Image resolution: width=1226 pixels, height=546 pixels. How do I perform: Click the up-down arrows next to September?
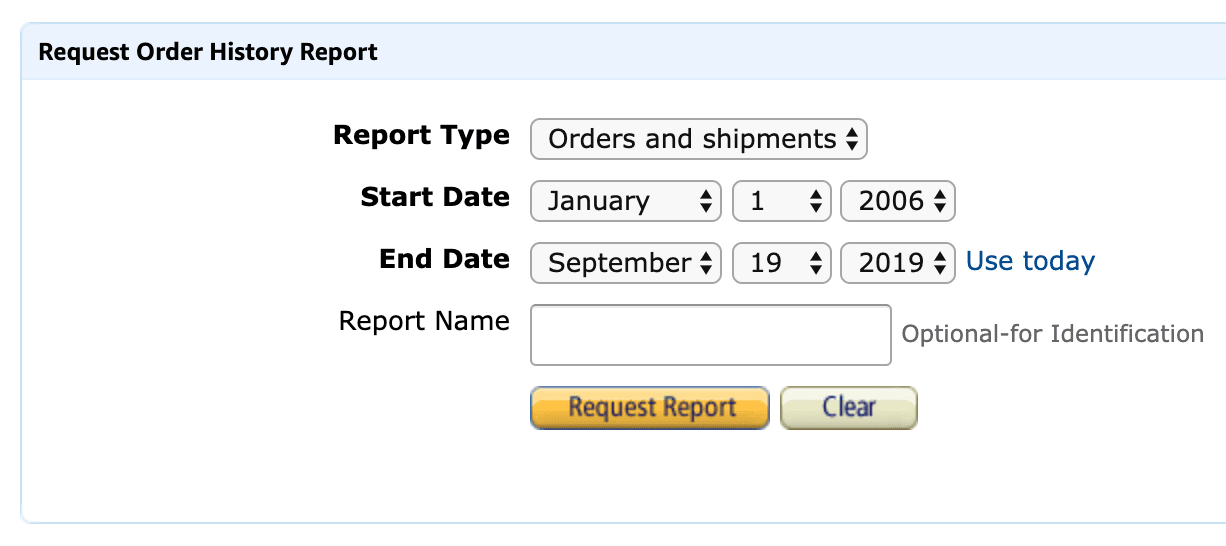pos(706,263)
